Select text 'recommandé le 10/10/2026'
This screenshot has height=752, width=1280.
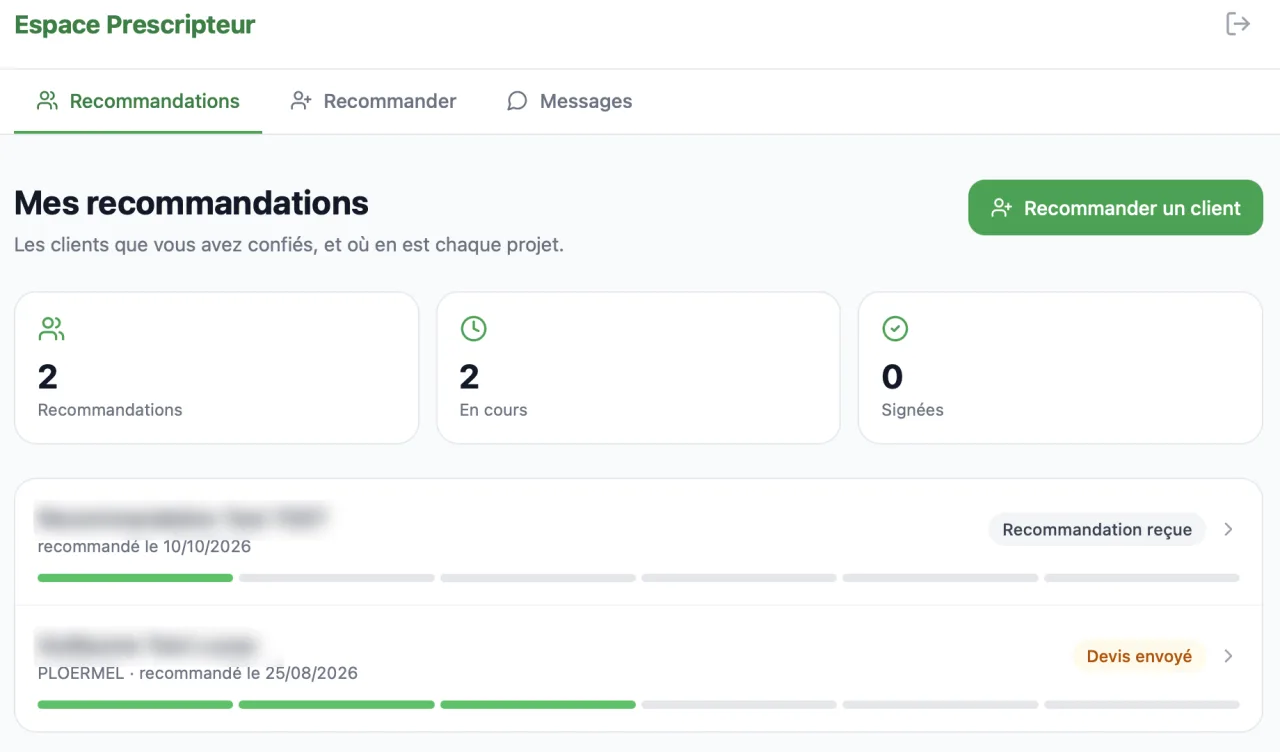point(144,547)
